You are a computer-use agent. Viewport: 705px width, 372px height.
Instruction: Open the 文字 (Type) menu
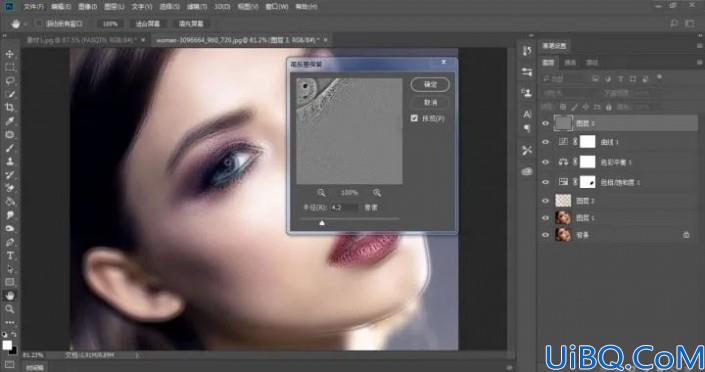pyautogui.click(x=142, y=7)
